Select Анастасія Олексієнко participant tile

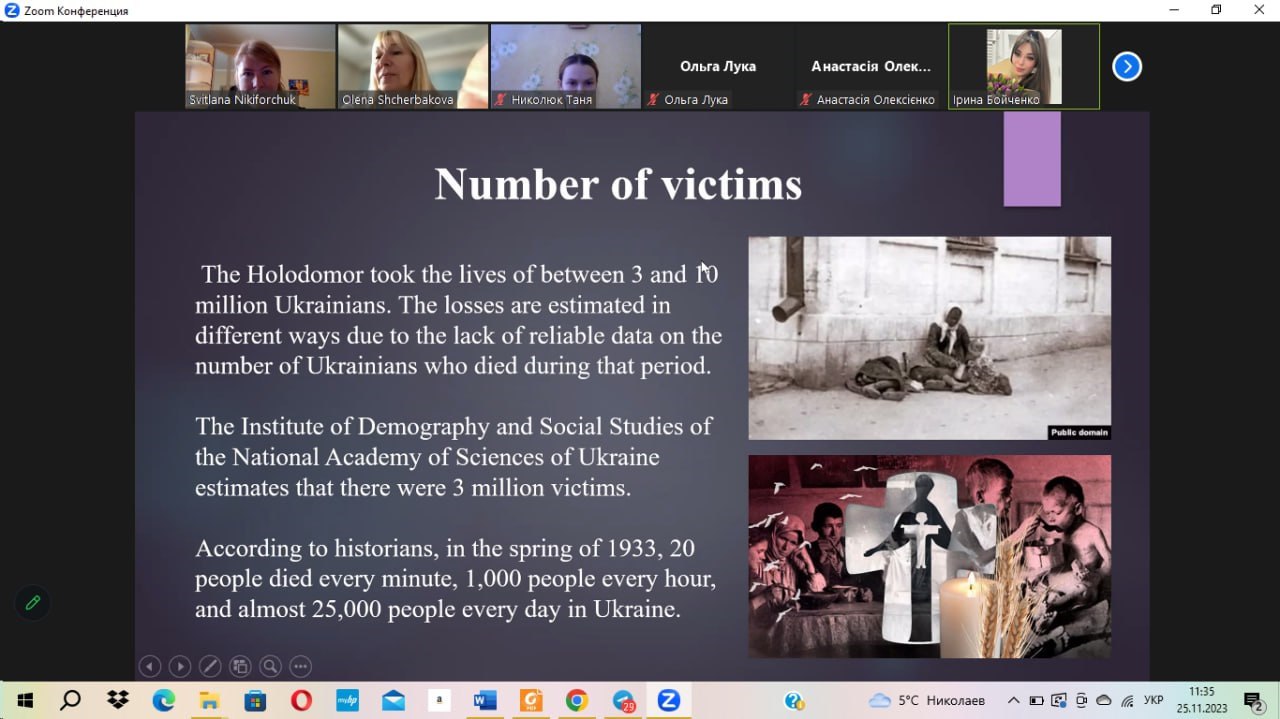[x=871, y=66]
